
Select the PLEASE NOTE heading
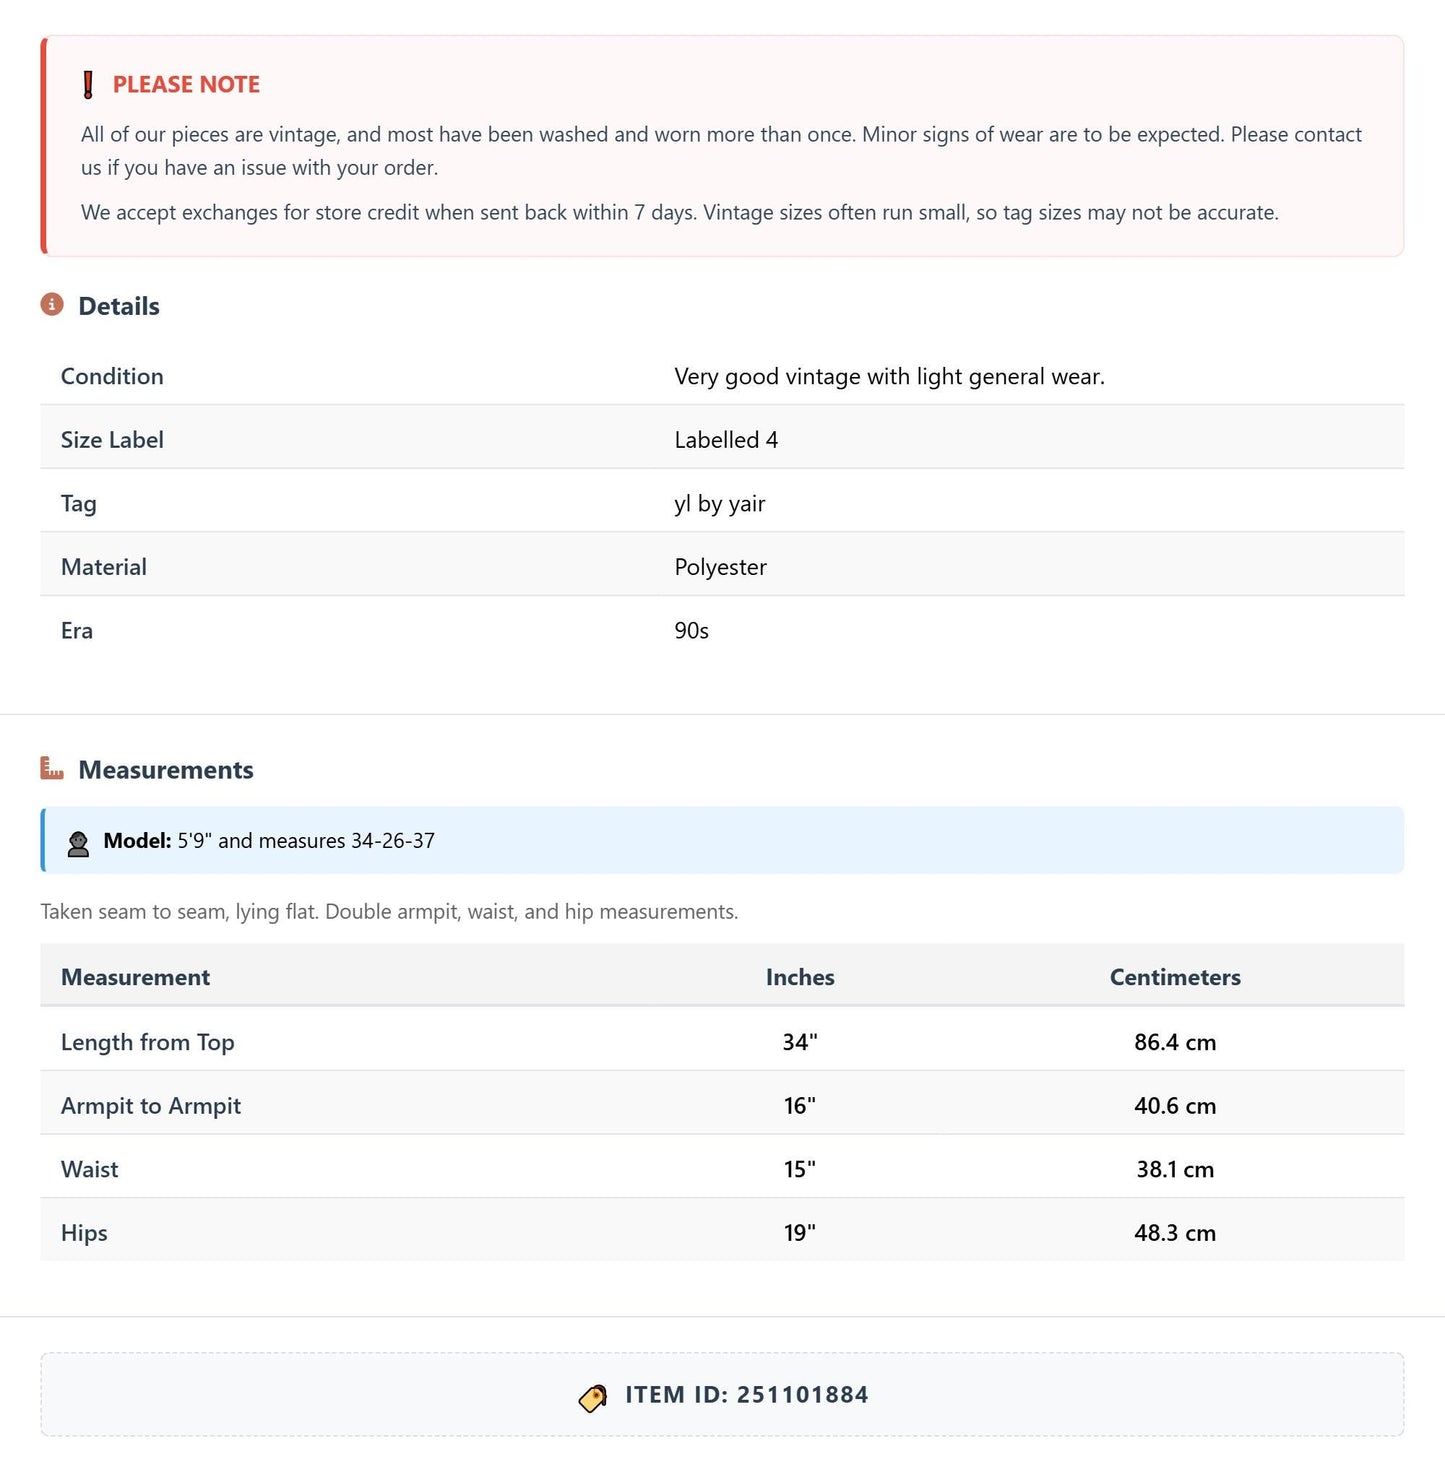click(x=186, y=85)
